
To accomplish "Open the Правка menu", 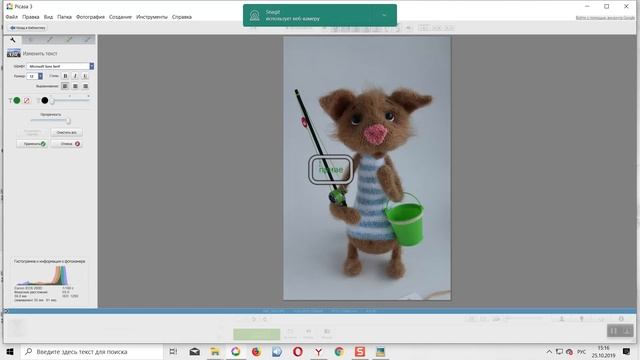I will tap(31, 17).
